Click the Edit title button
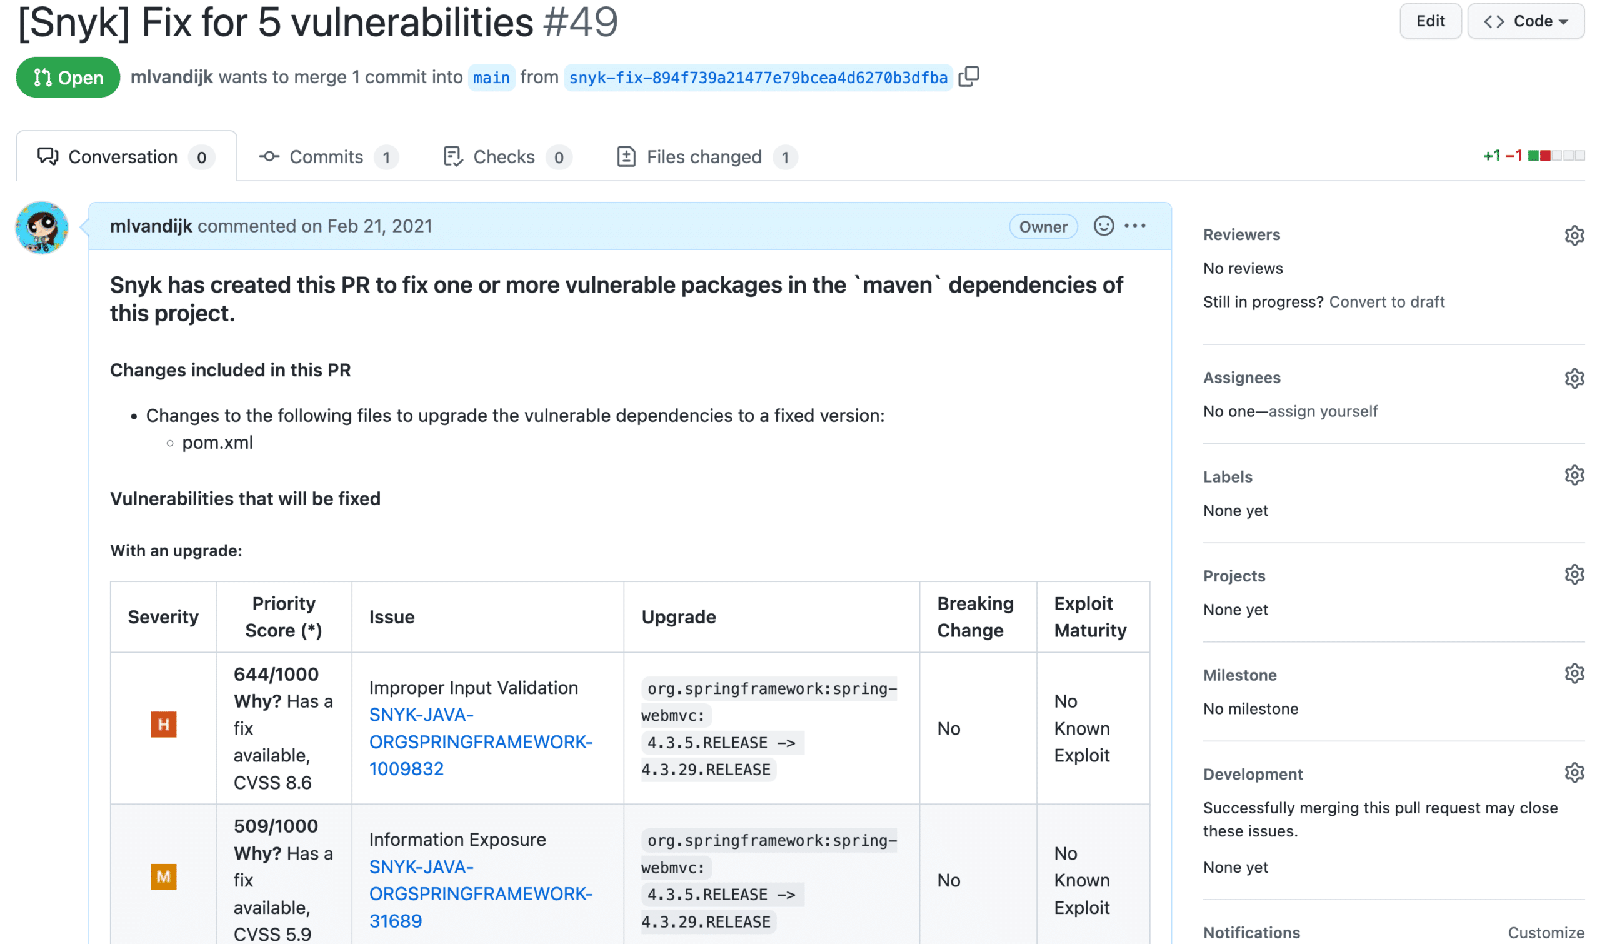 [x=1430, y=21]
